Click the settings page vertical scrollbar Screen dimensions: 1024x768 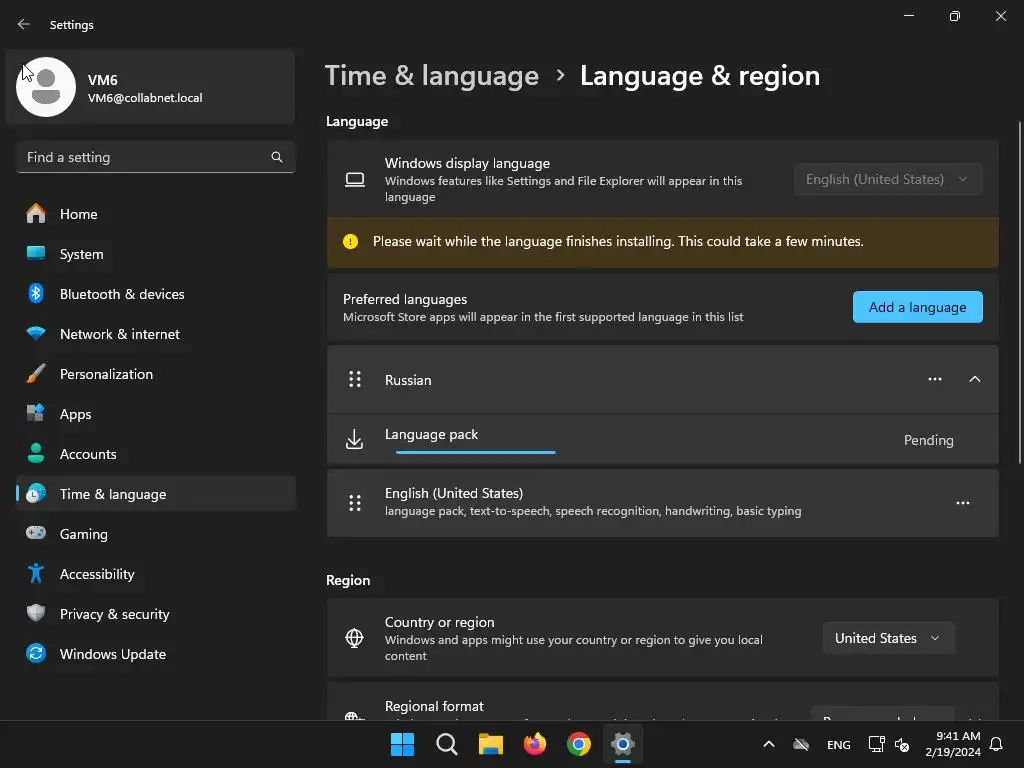pyautogui.click(x=1019, y=293)
